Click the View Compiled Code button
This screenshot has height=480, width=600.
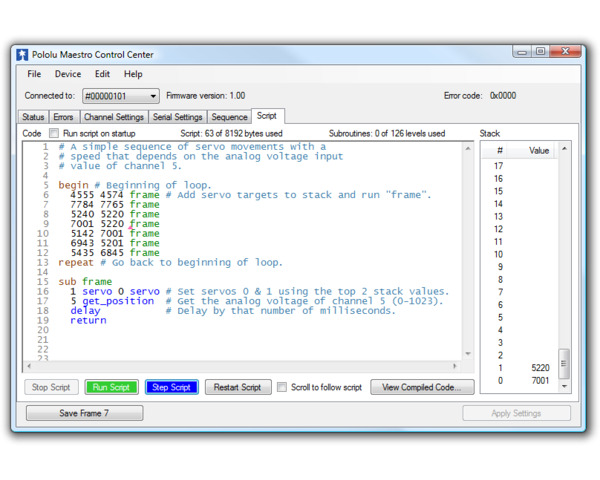pyautogui.click(x=422, y=387)
